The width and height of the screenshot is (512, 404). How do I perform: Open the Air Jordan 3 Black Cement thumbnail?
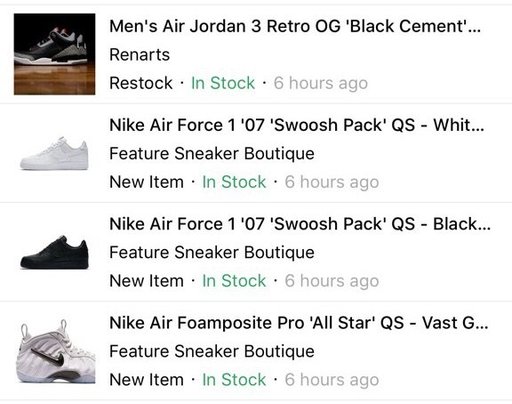coord(54,54)
